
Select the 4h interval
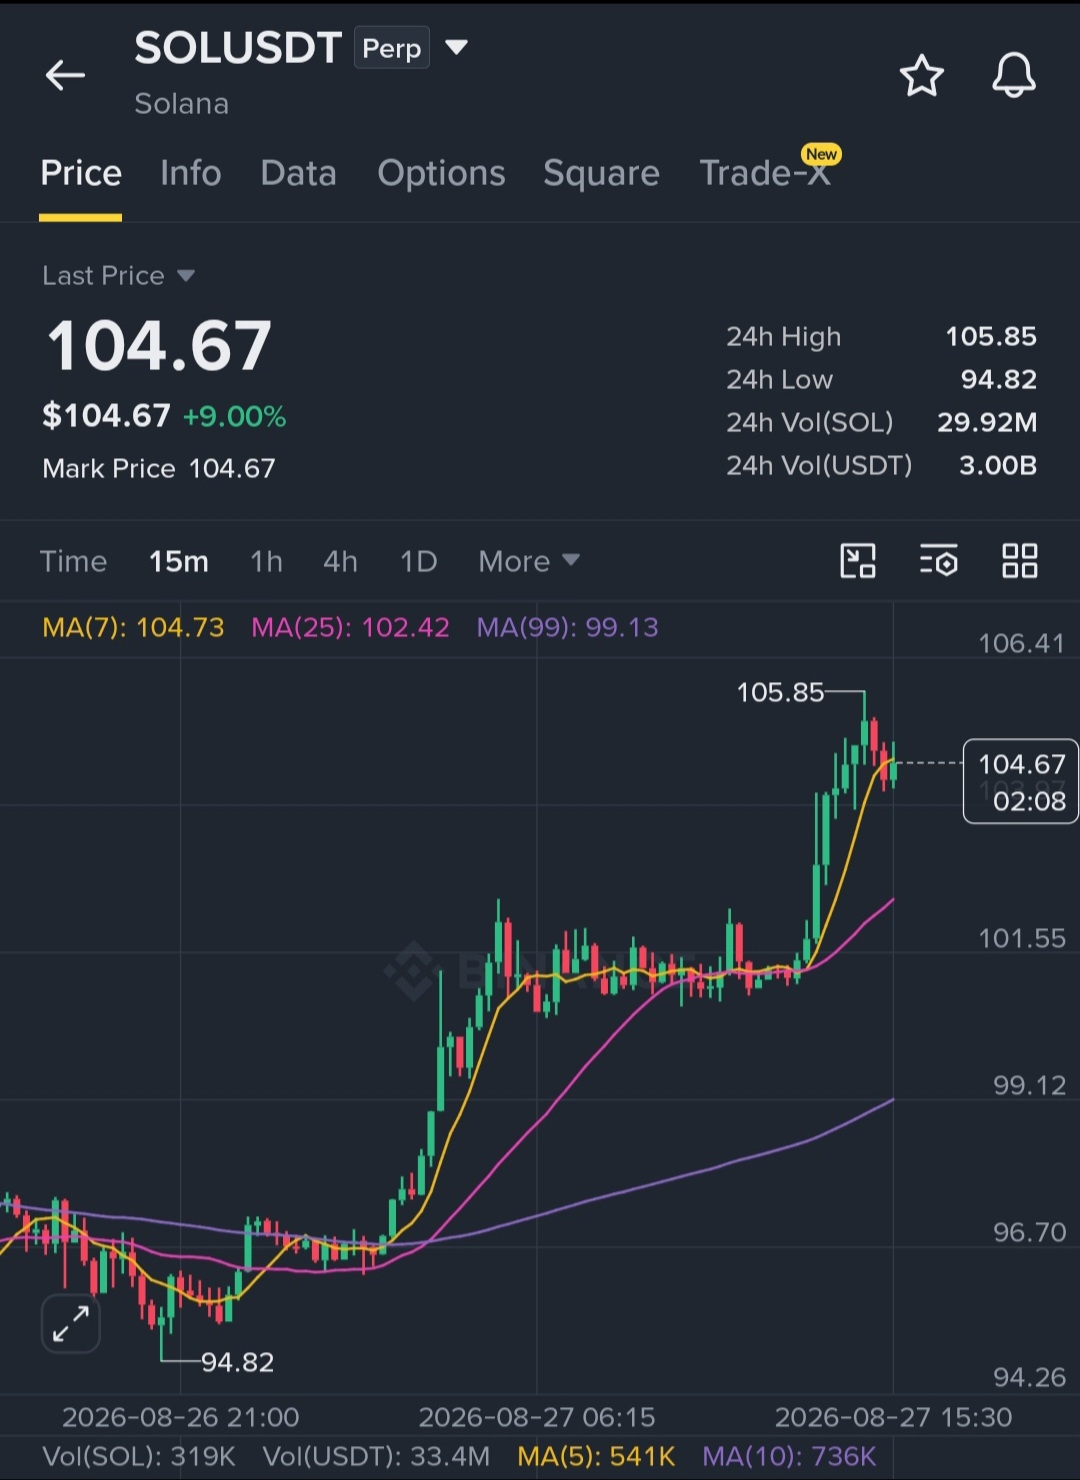tap(340, 561)
